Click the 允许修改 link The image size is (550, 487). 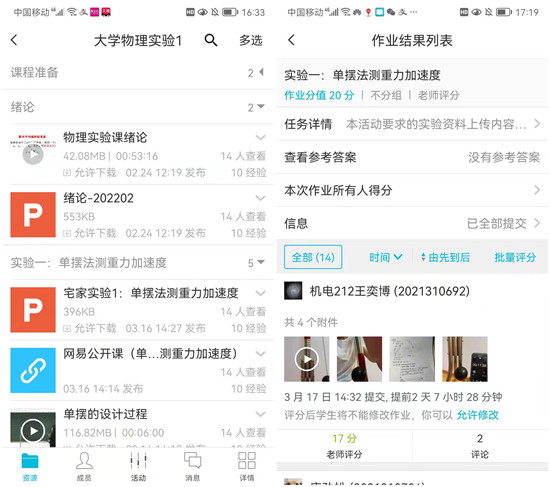click(x=477, y=415)
